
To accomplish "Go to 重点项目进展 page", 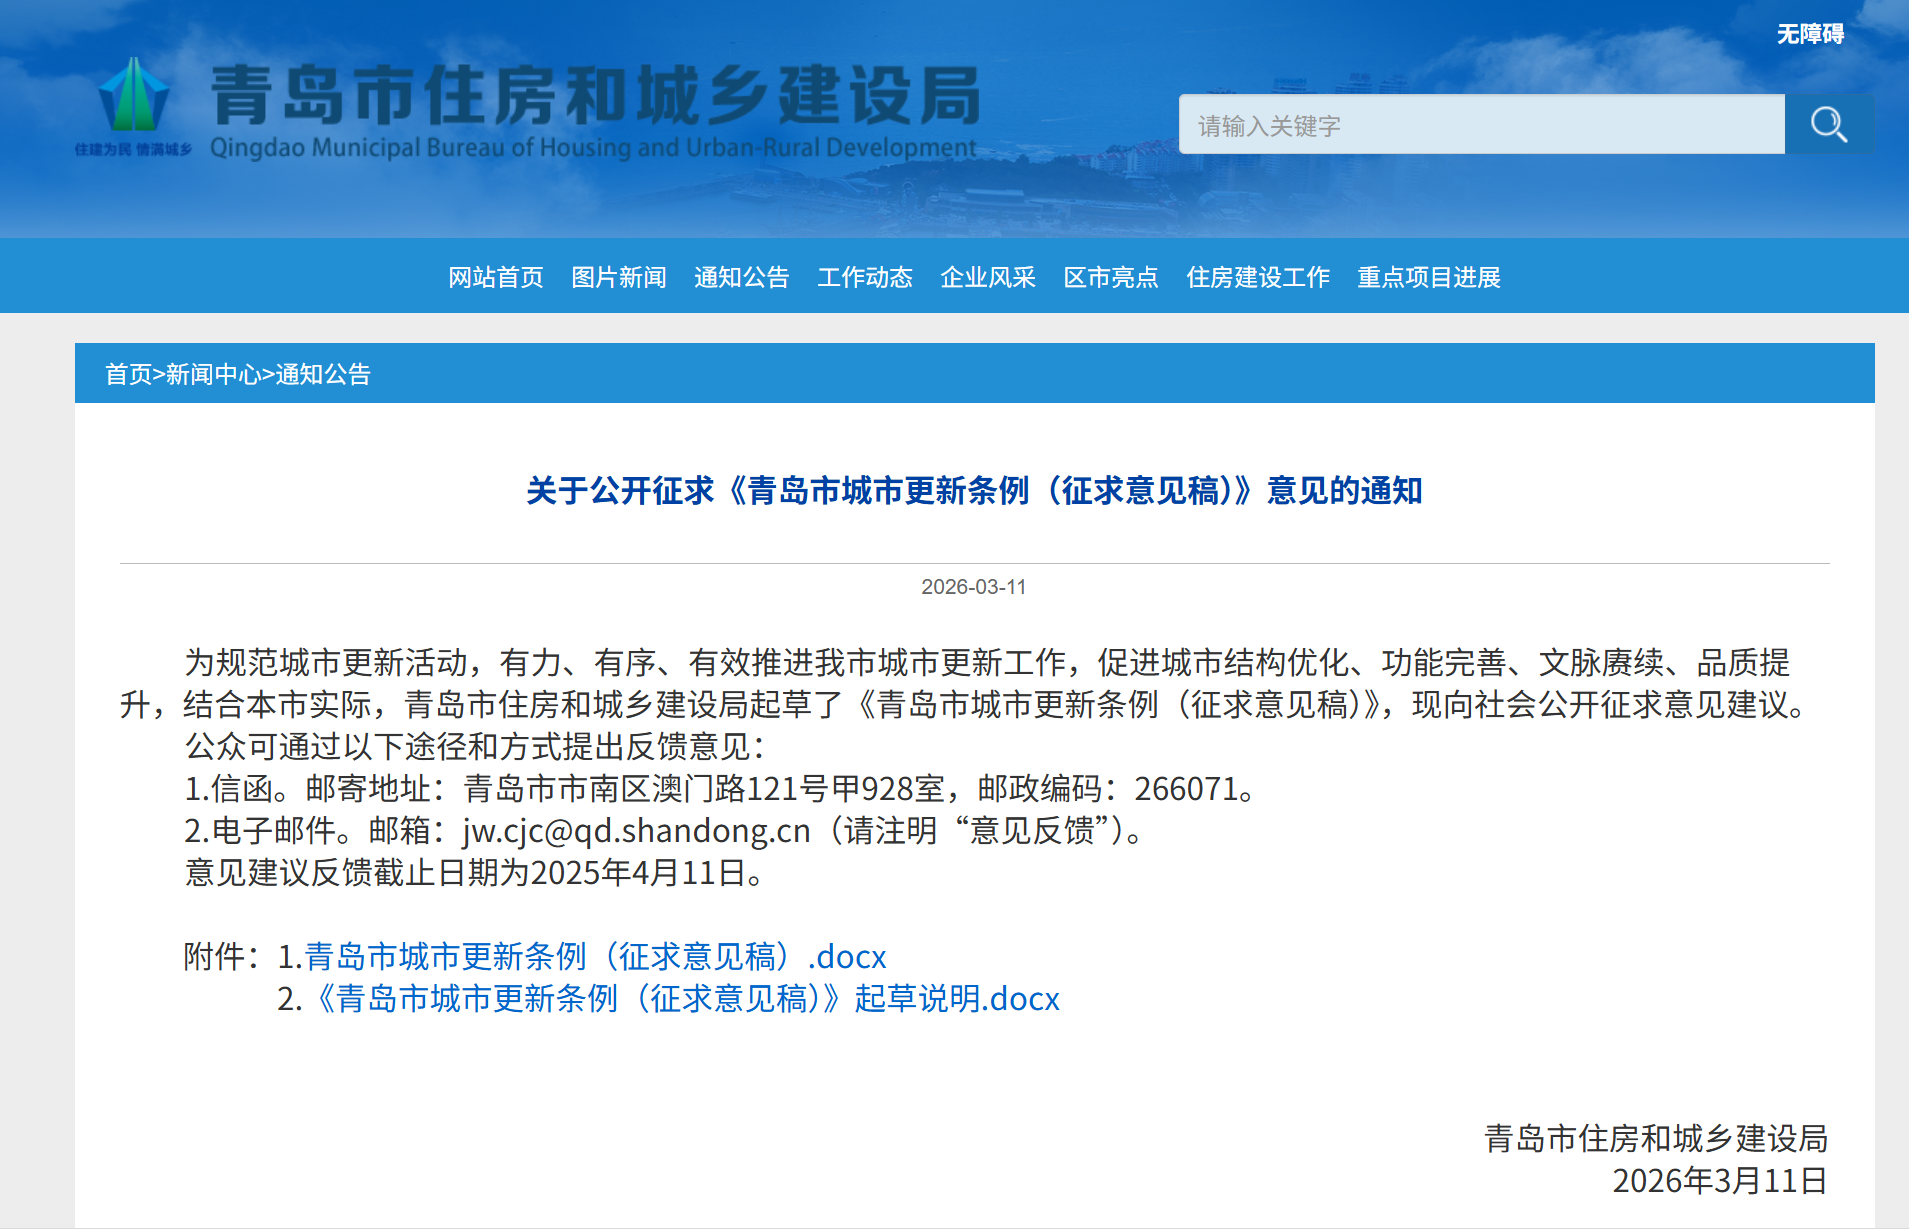I will [x=1428, y=277].
